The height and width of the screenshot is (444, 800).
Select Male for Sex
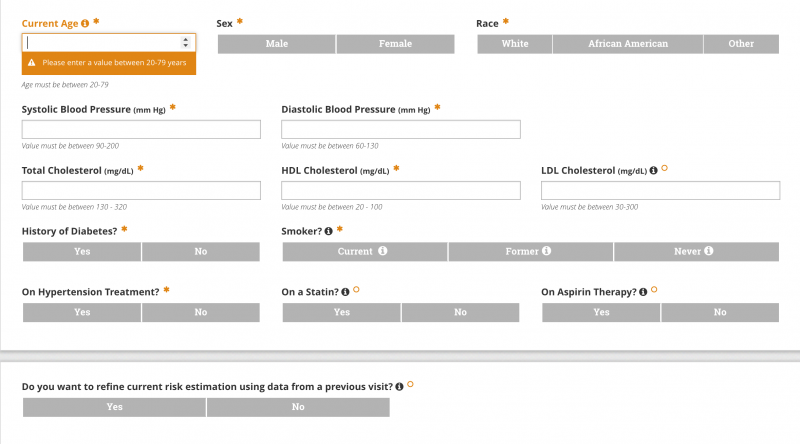tap(277, 44)
